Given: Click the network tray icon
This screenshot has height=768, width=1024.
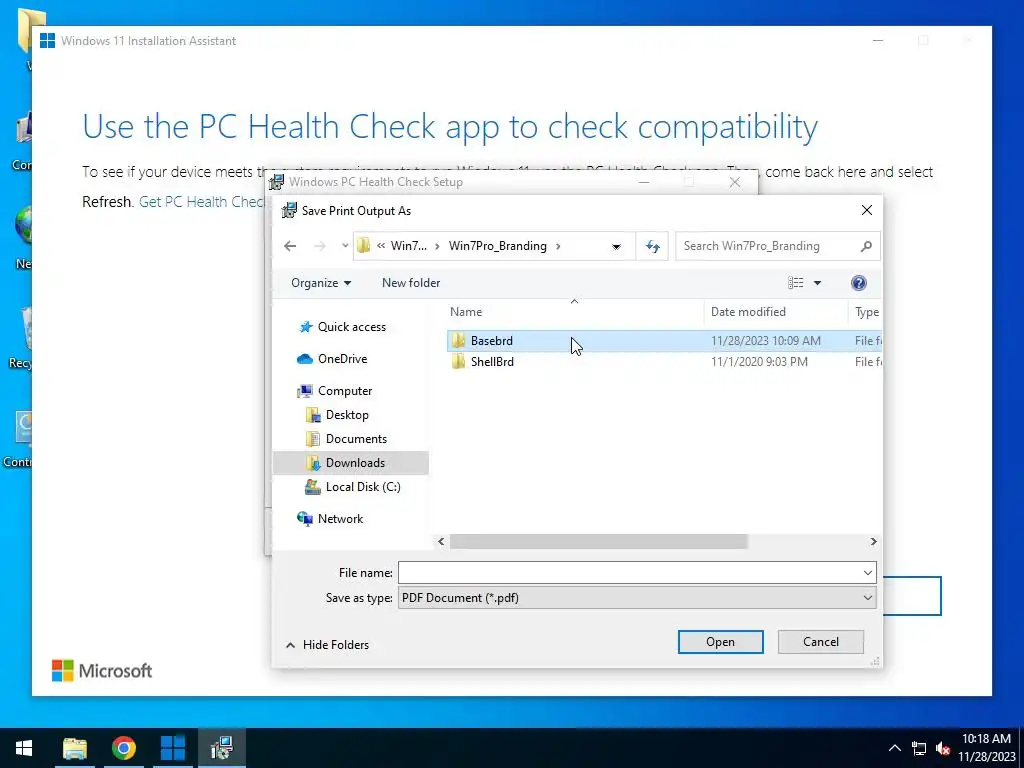Looking at the screenshot, I should 919,748.
